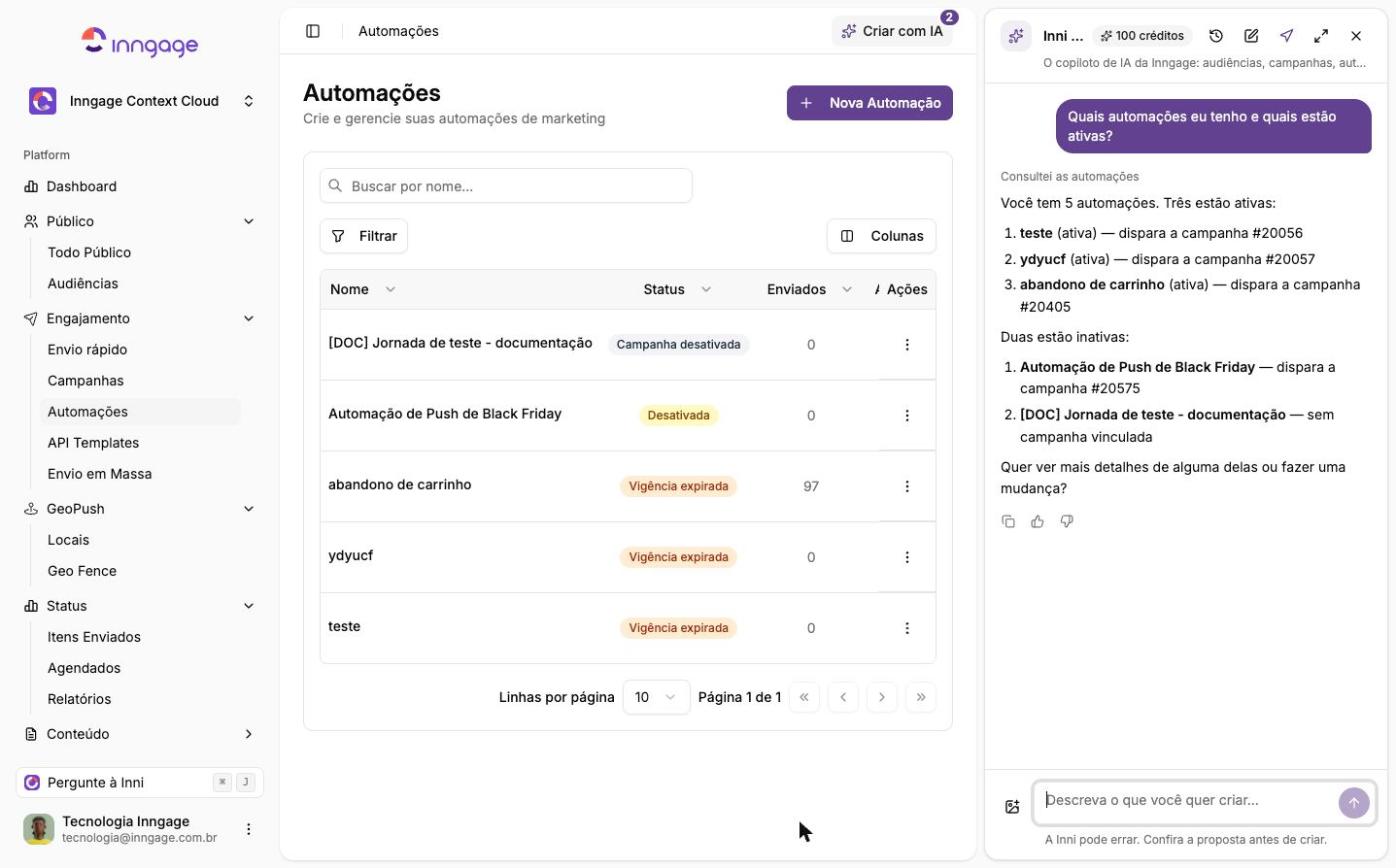Open actions menu for DOC Jornada row
Viewport: 1396px width, 868px height.
[x=907, y=344]
